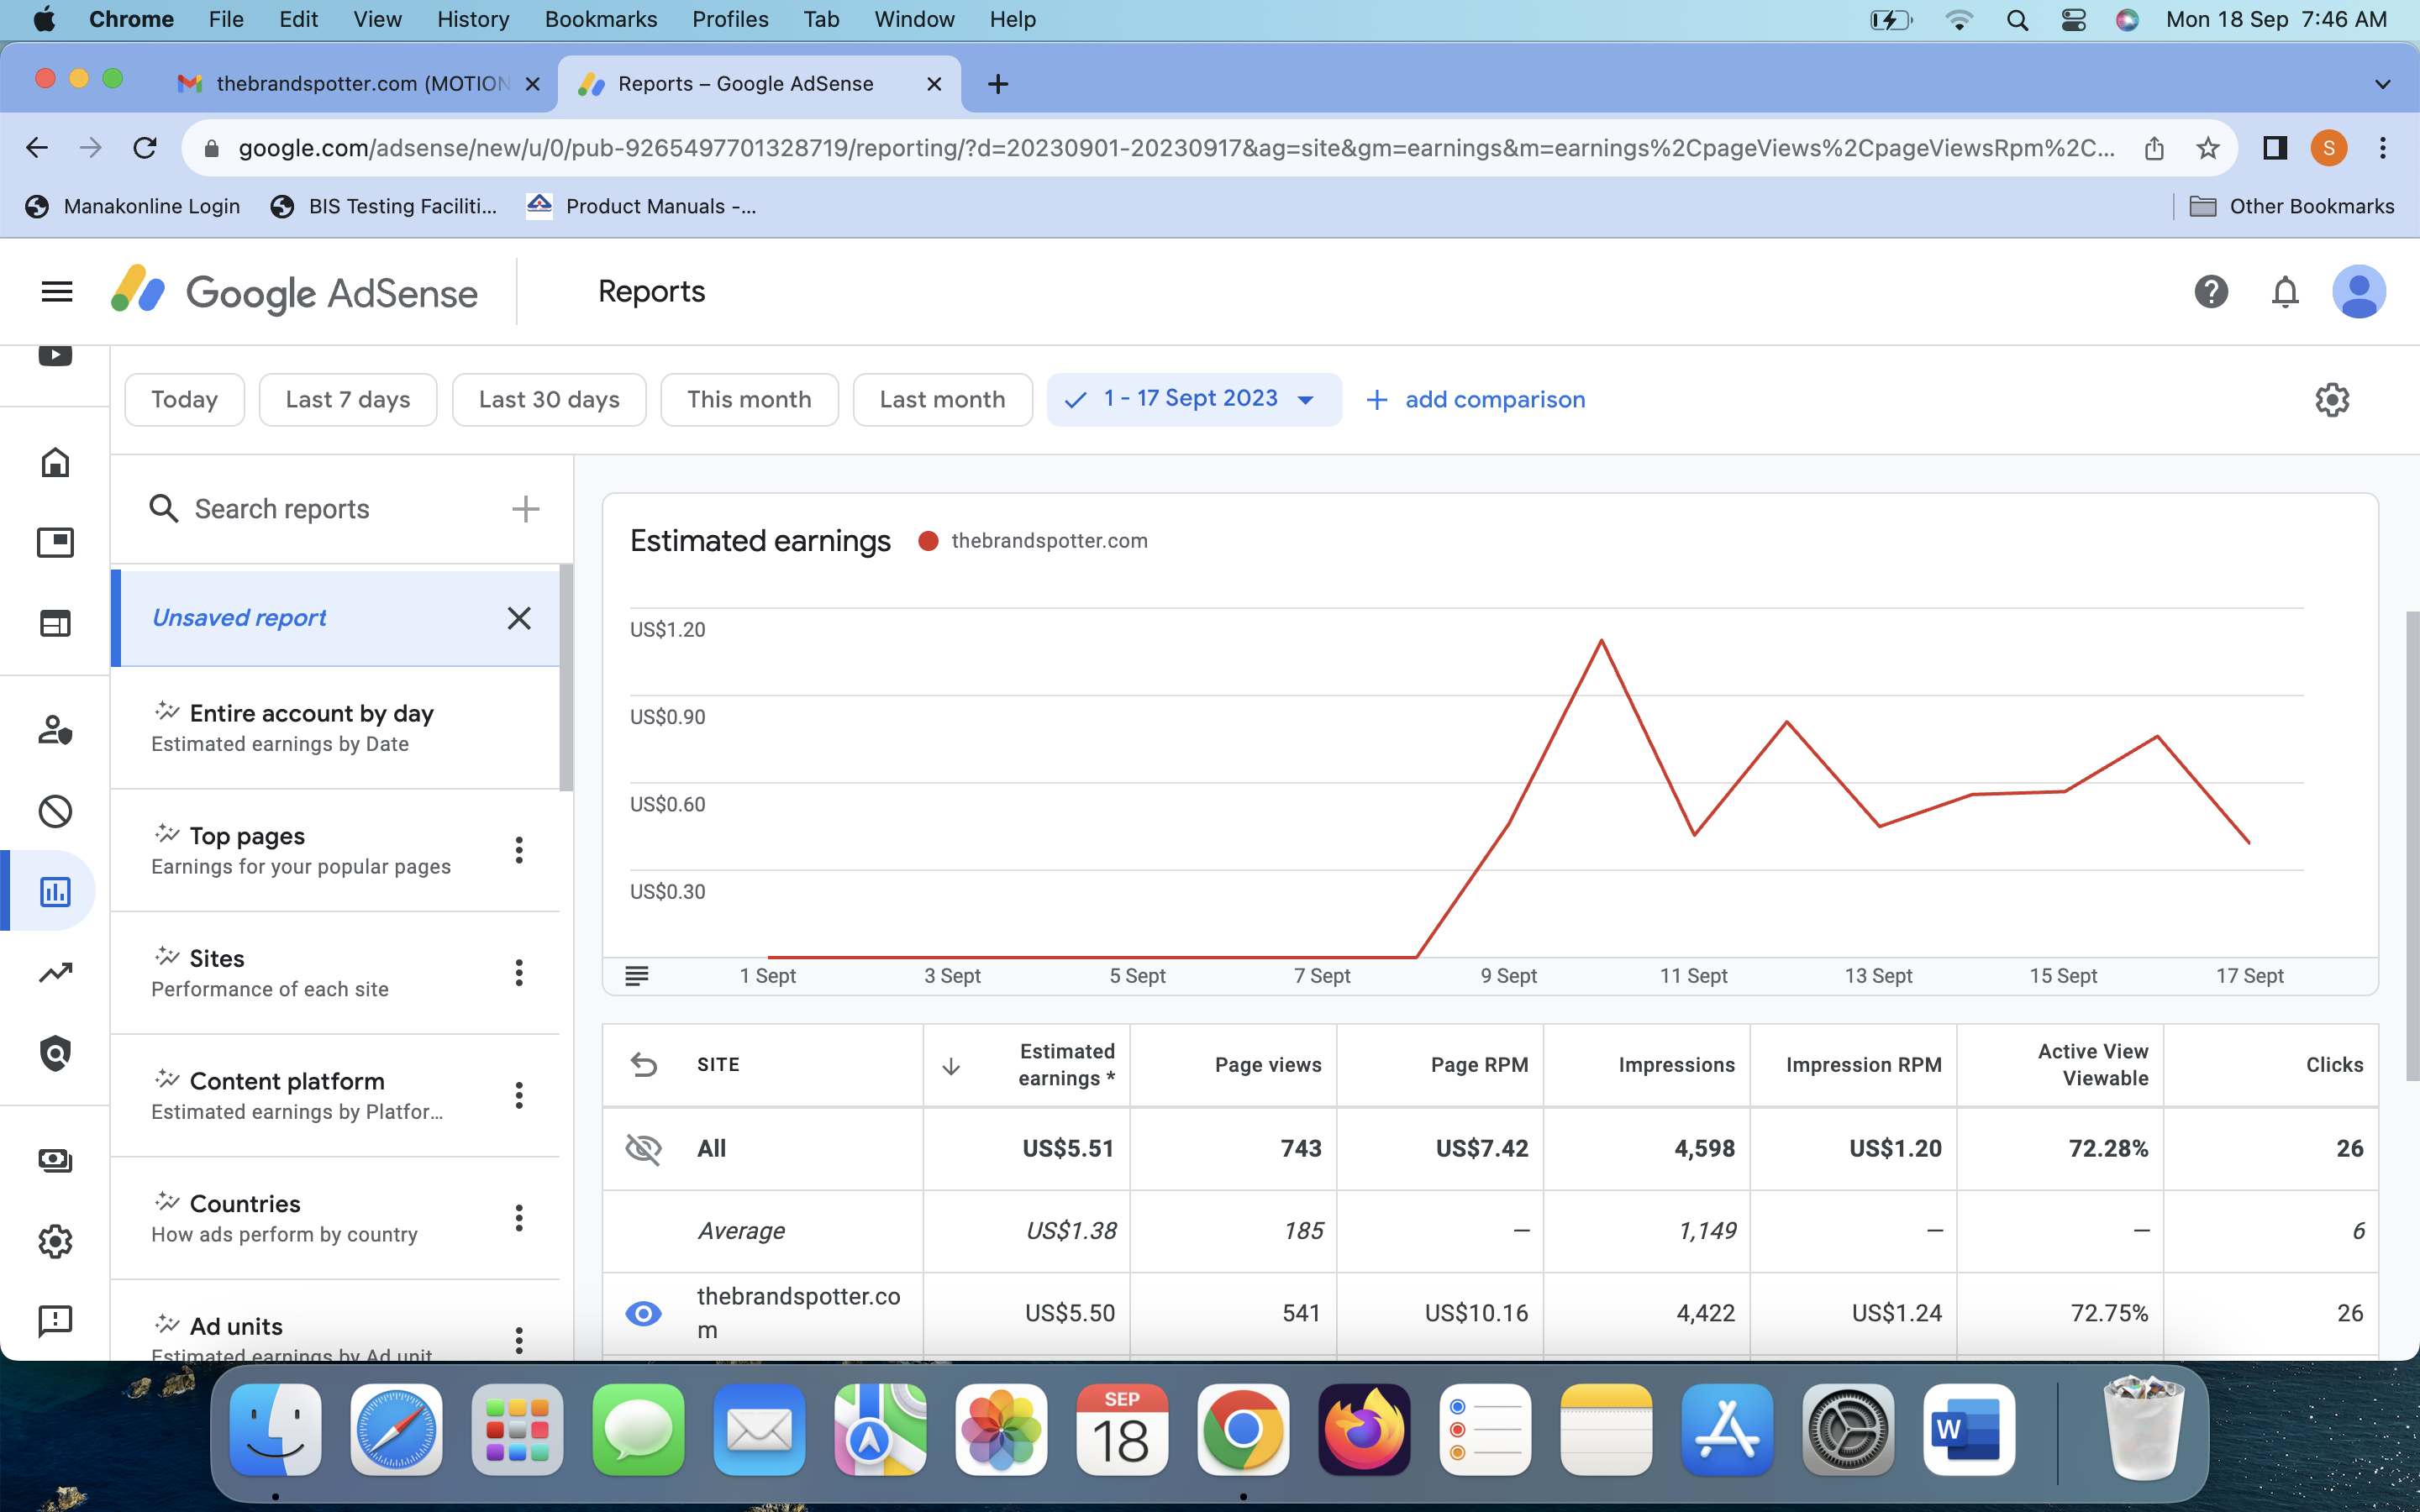Viewport: 2420px width, 1512px height.
Task: Toggle thebrandspotter.com legend dot in chart
Action: tap(928, 541)
